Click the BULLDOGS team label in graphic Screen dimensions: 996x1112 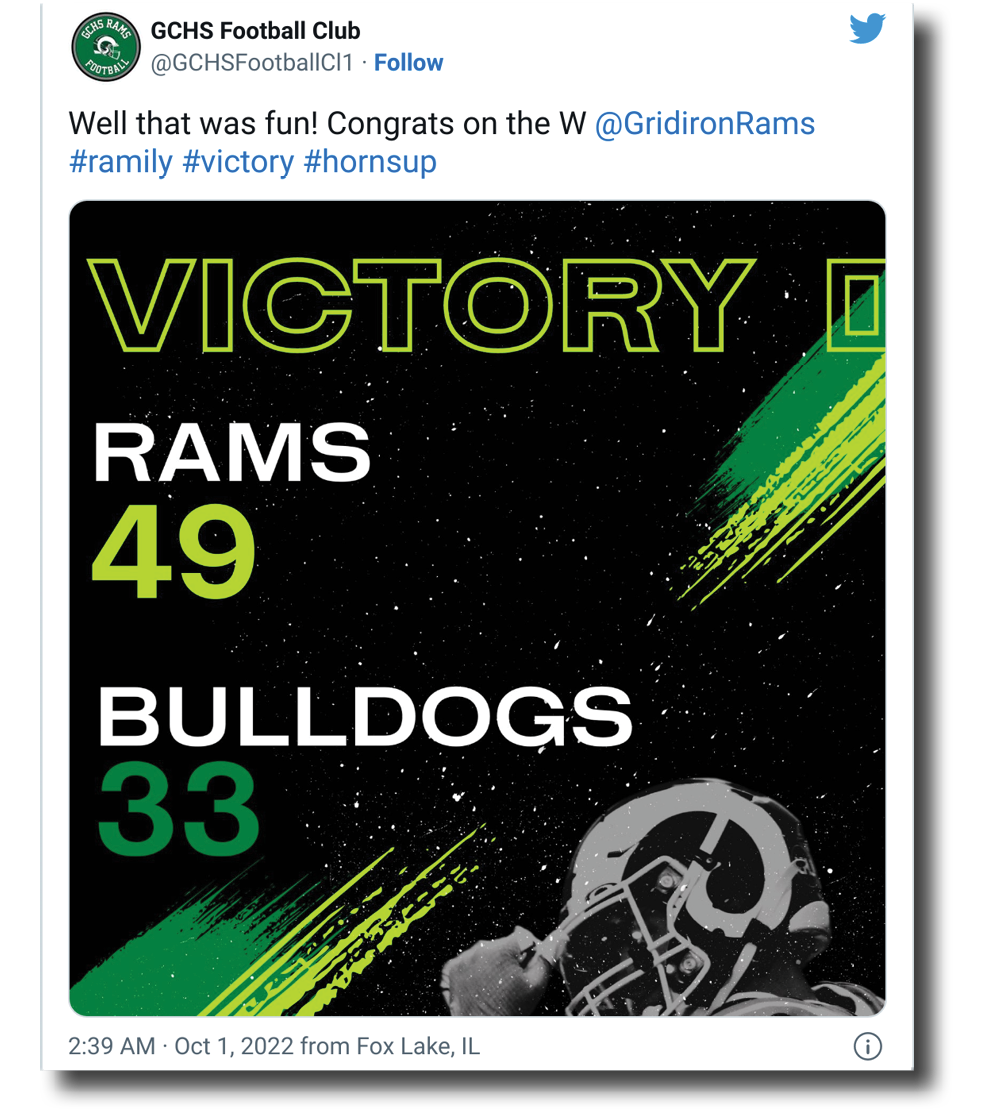[364, 716]
